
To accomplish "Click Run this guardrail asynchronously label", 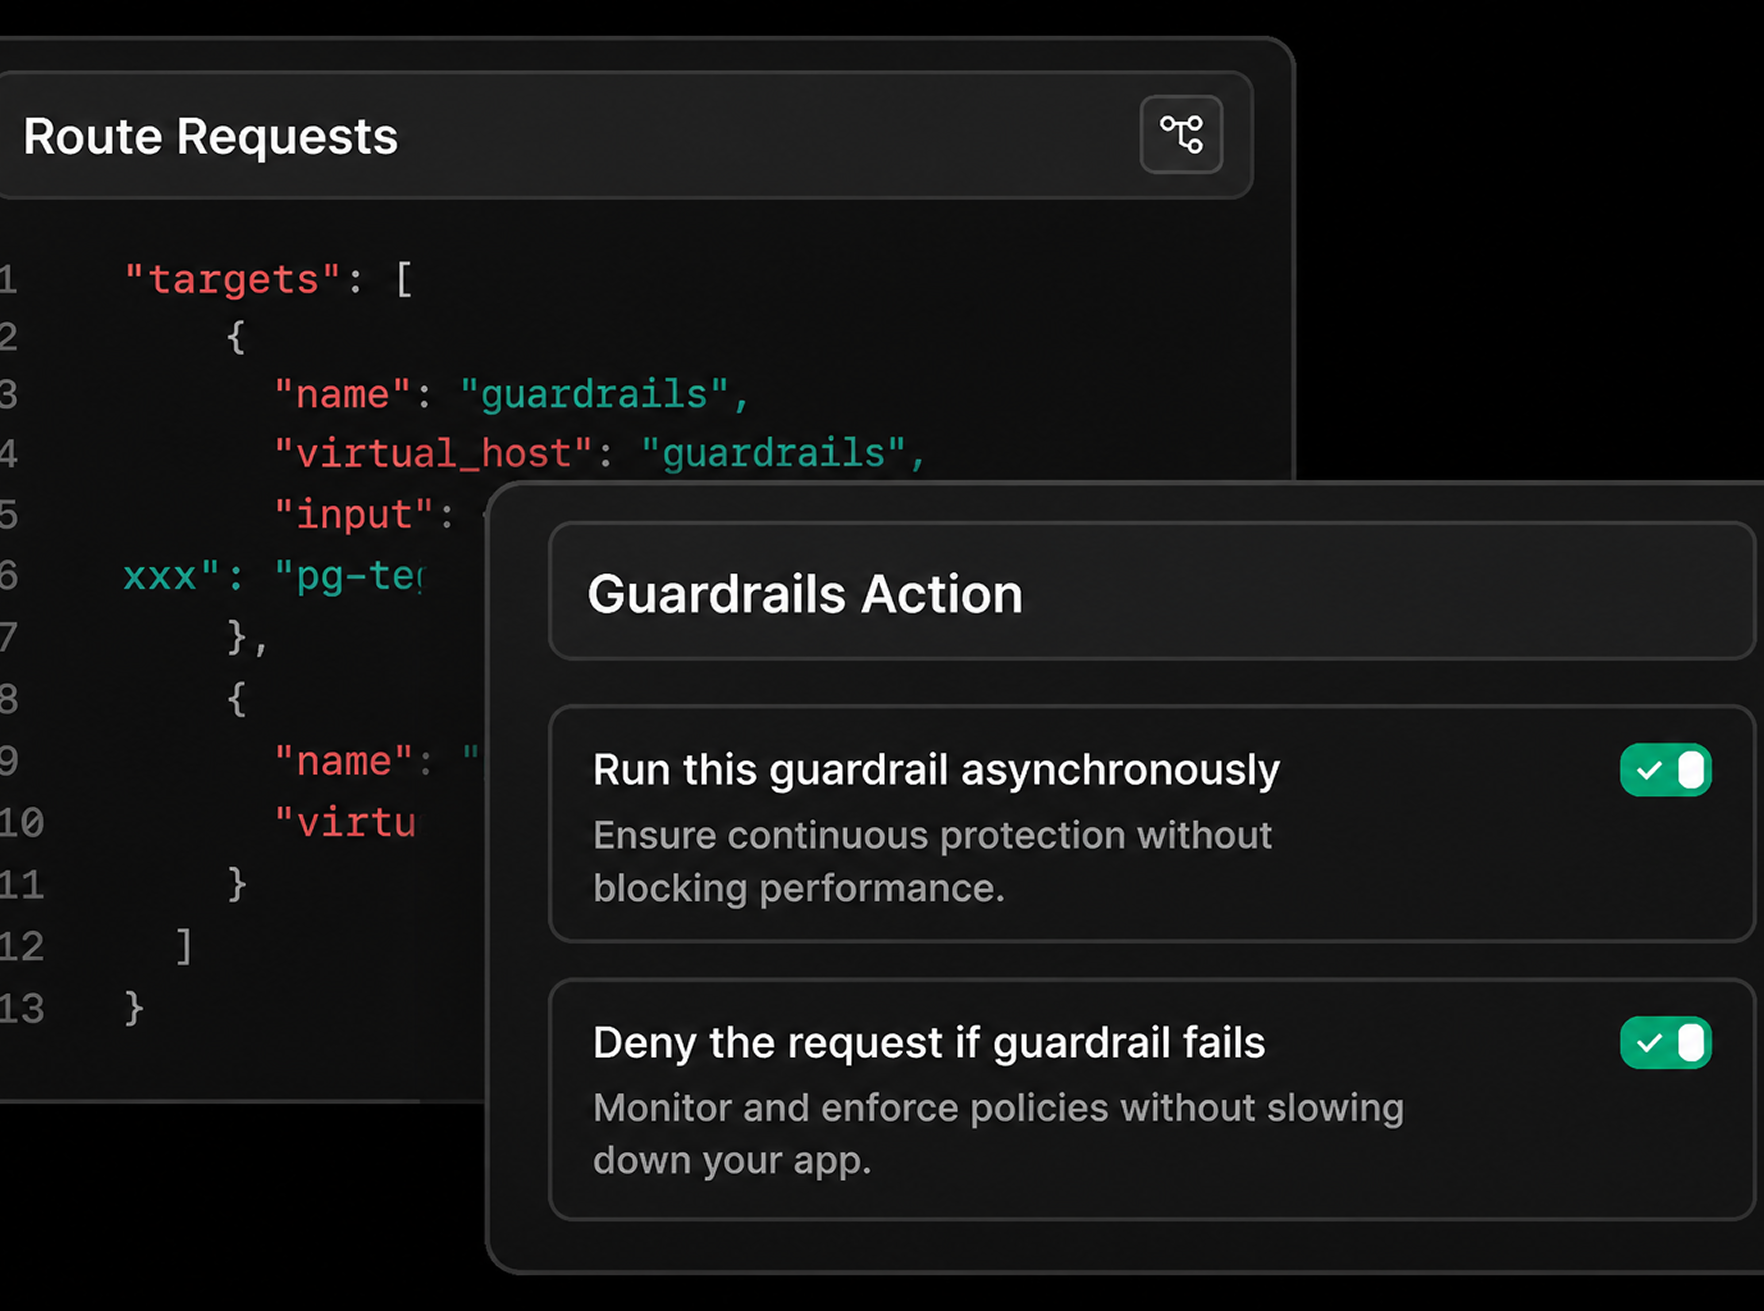I will pos(936,770).
